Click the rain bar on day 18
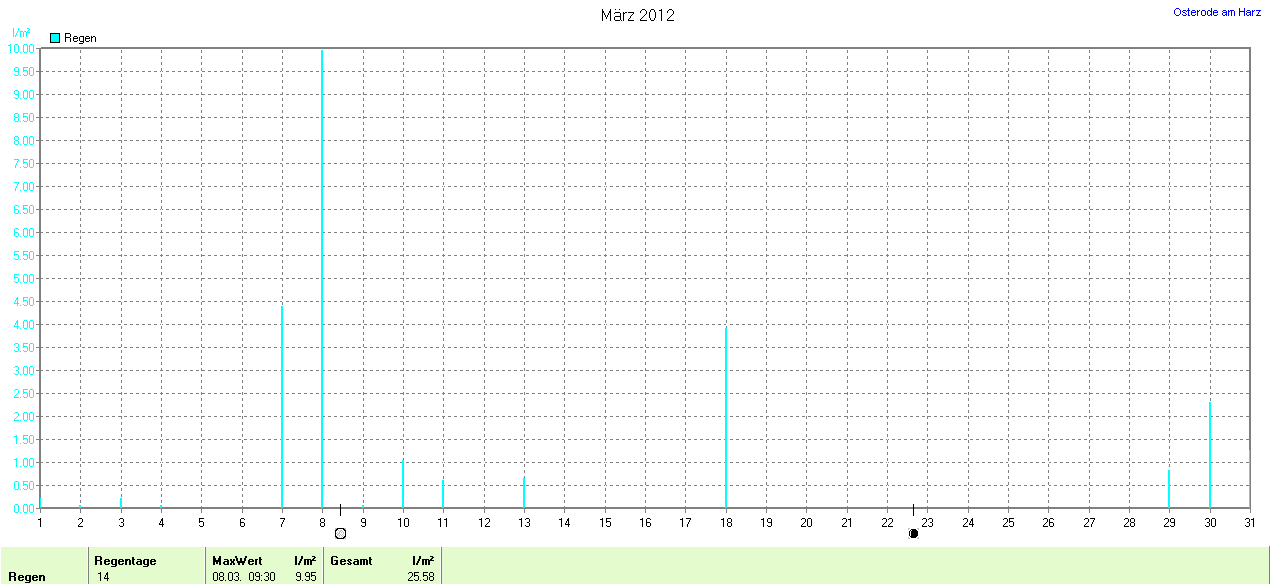This screenshot has width=1270, height=584. coord(726,418)
